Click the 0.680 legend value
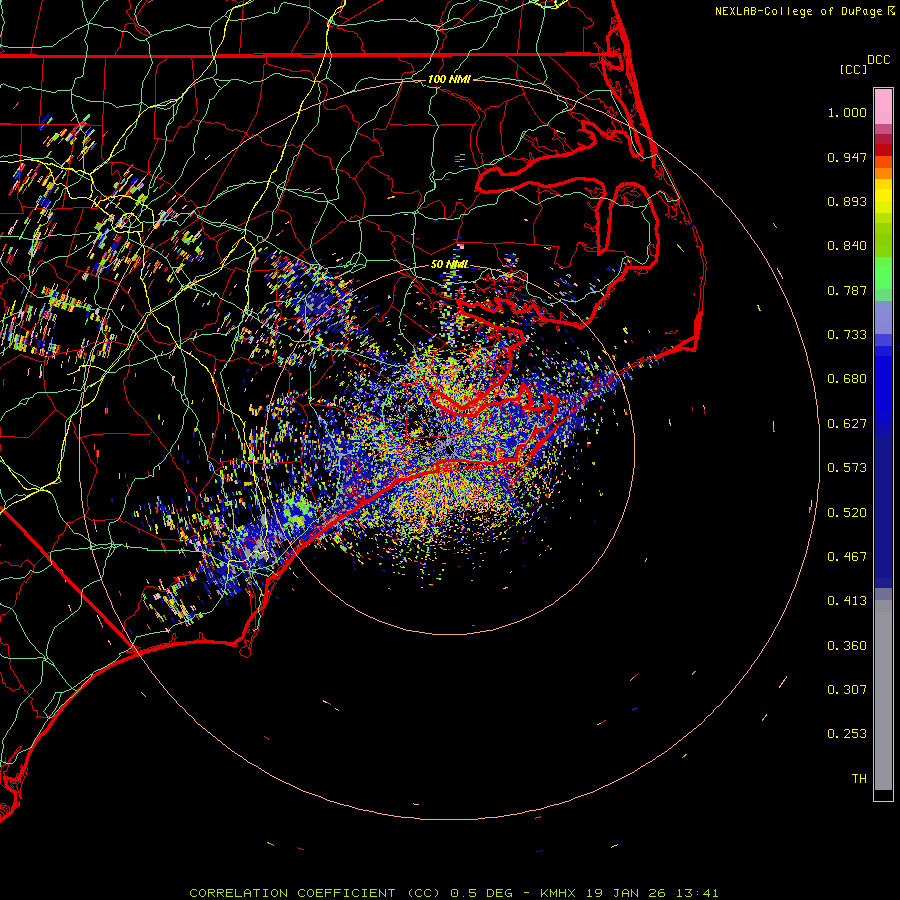The width and height of the screenshot is (900, 900). point(847,379)
